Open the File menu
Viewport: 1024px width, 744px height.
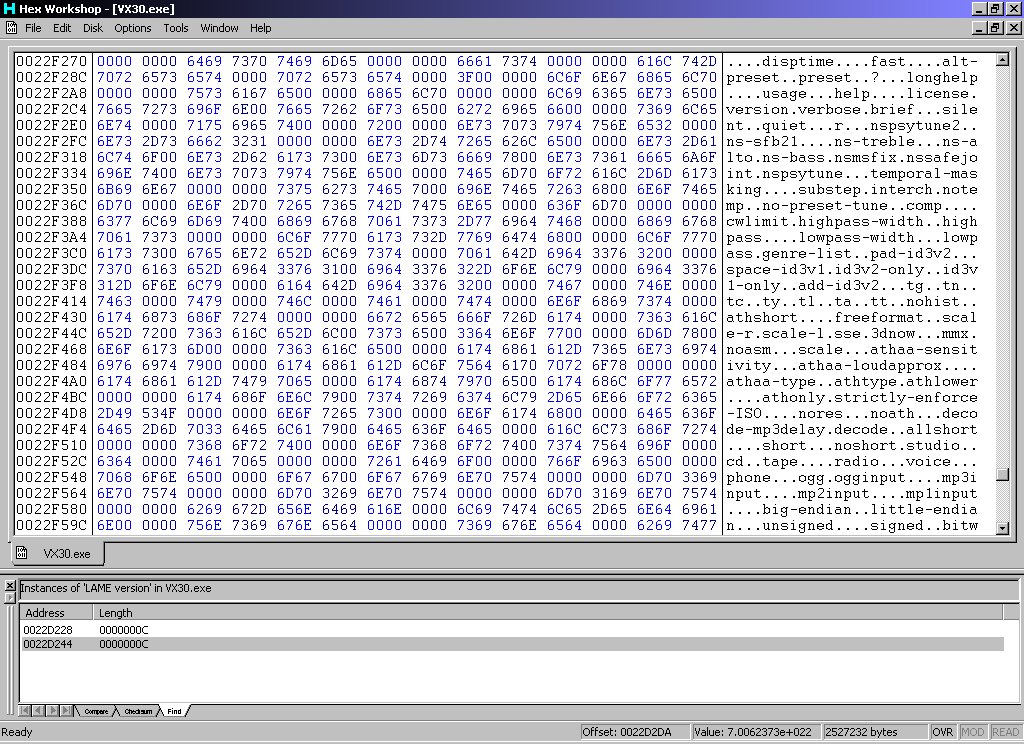coord(33,28)
